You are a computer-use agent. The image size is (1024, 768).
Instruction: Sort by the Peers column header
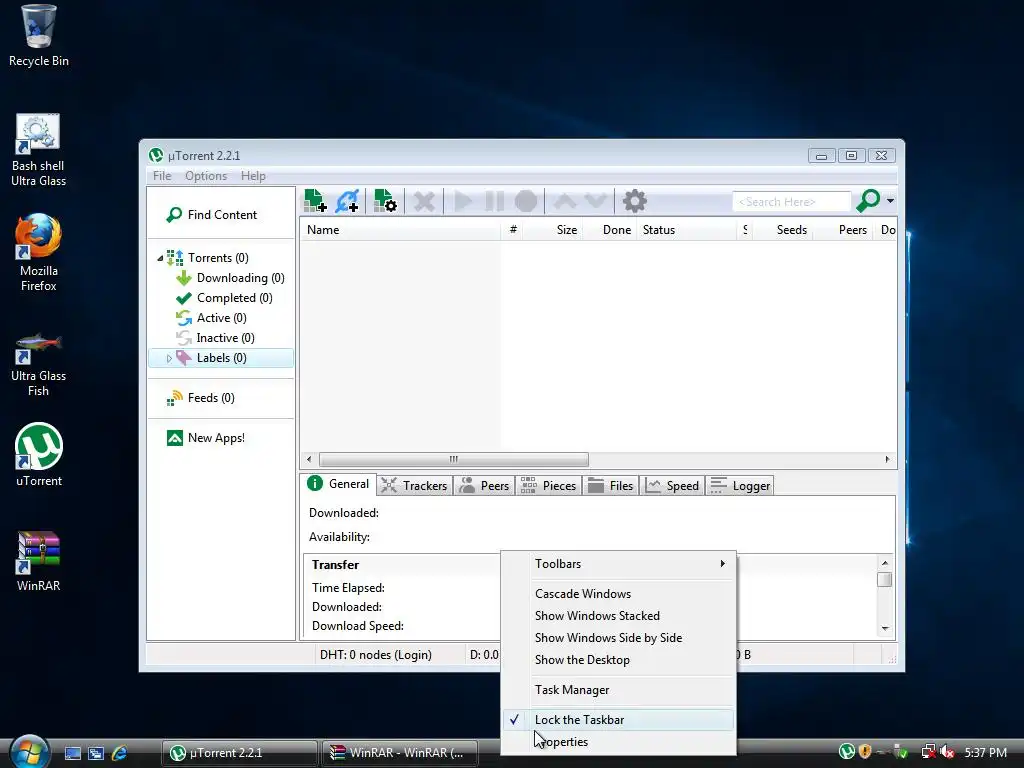tap(842, 230)
